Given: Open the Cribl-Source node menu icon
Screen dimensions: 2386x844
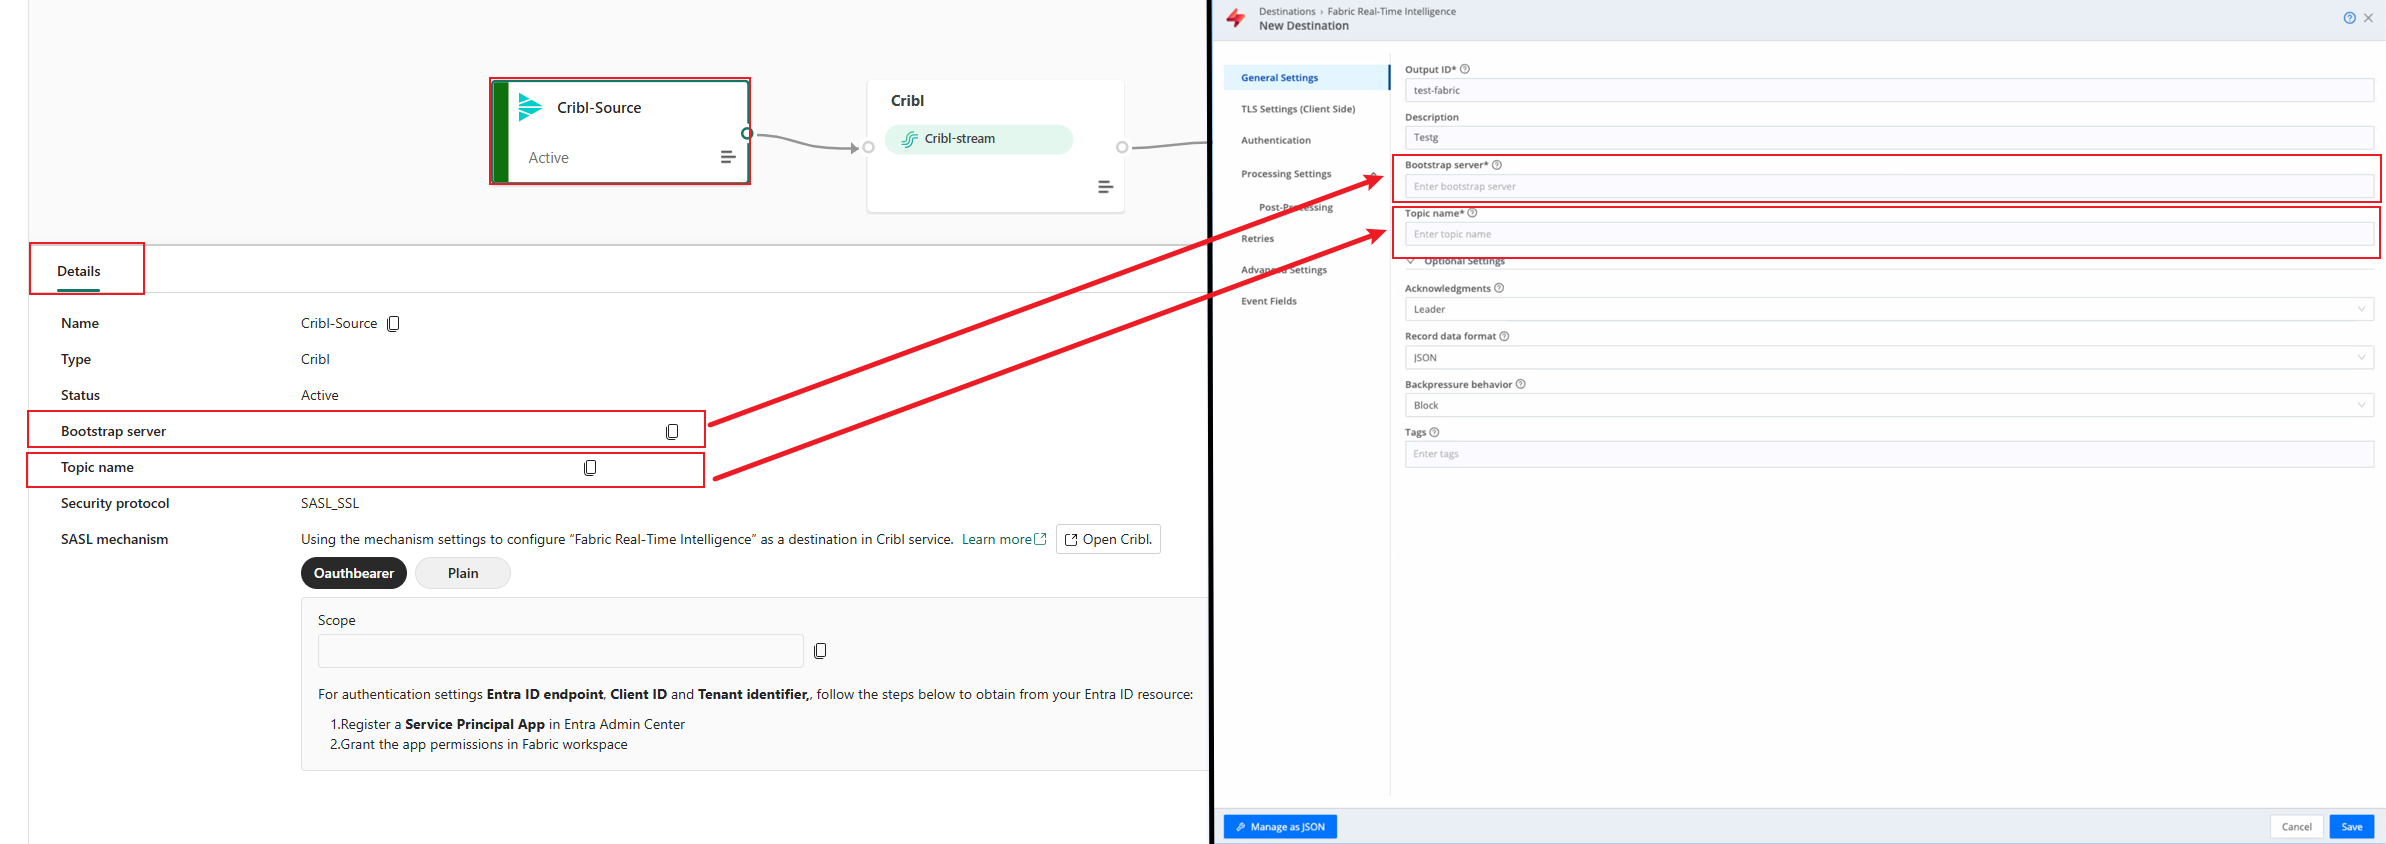Looking at the screenshot, I should (x=728, y=157).
